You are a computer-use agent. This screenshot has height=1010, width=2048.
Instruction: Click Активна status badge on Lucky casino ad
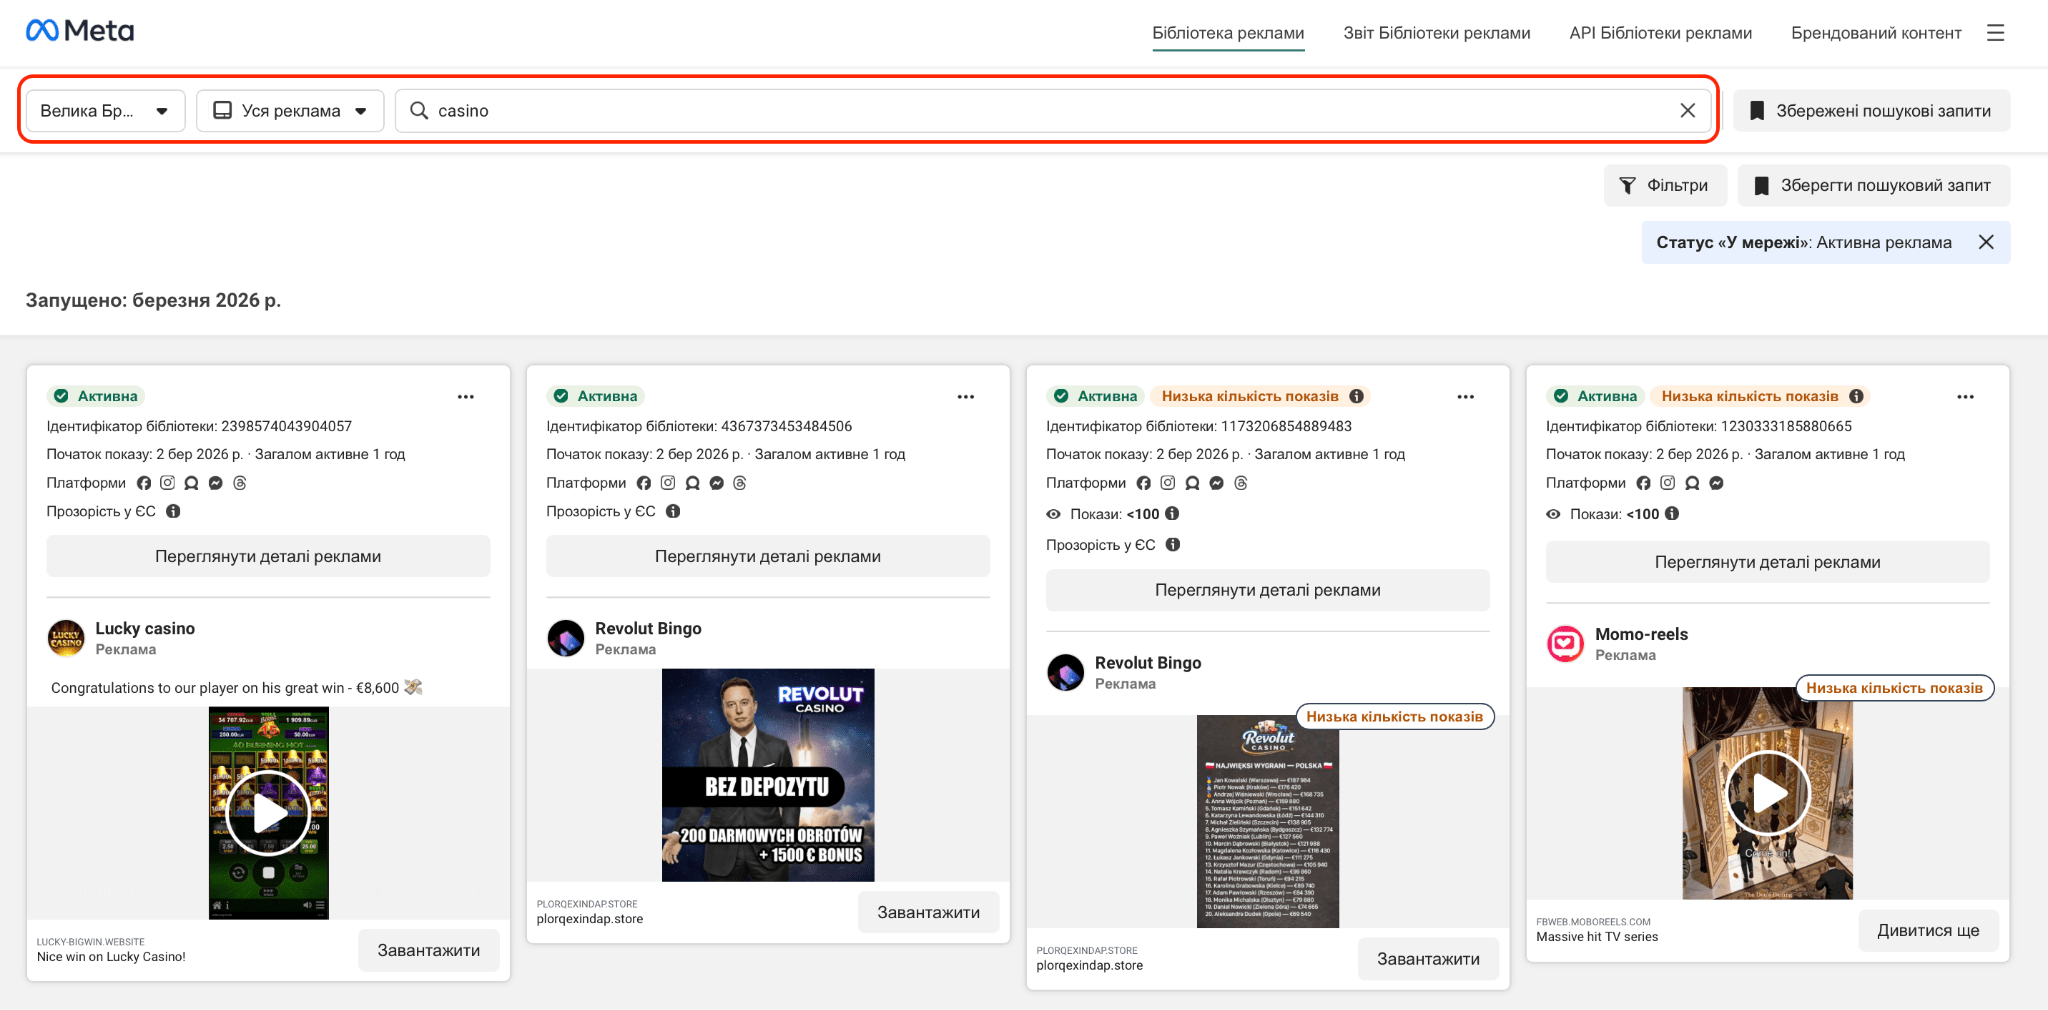97,396
